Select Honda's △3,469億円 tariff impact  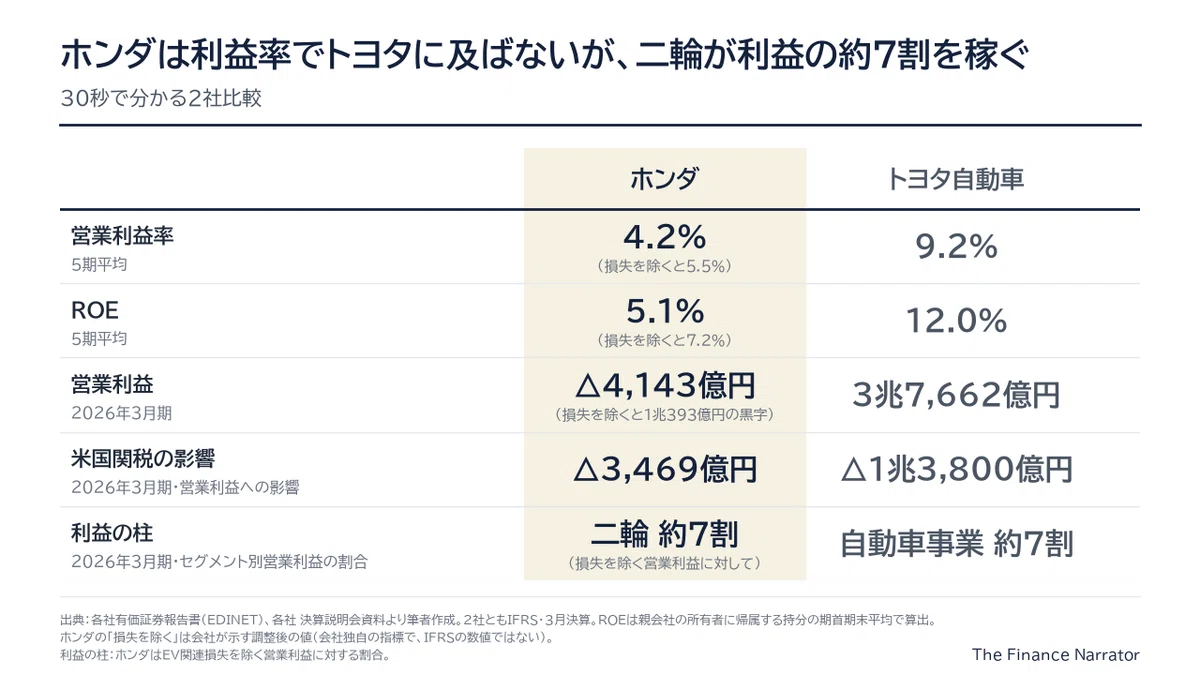pyautogui.click(x=665, y=468)
